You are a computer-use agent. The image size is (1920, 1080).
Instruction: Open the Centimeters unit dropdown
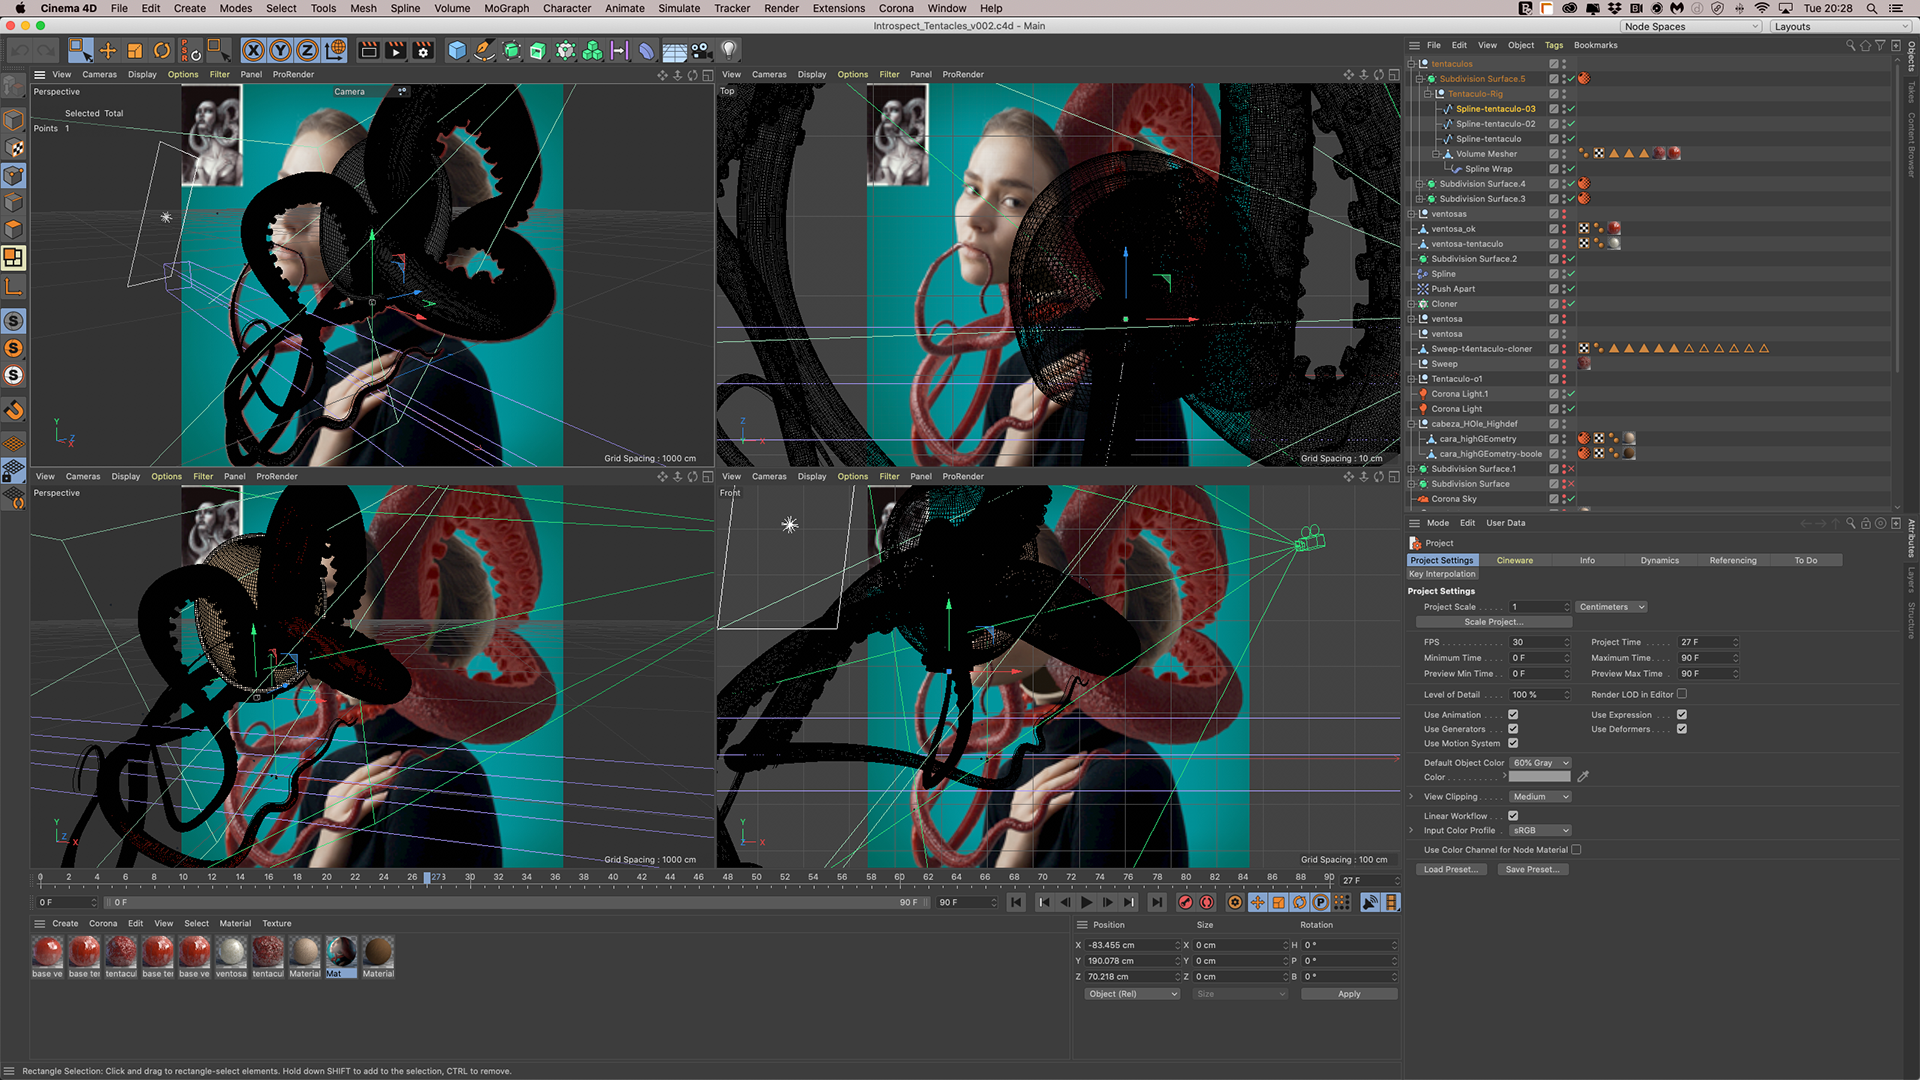click(x=1612, y=607)
